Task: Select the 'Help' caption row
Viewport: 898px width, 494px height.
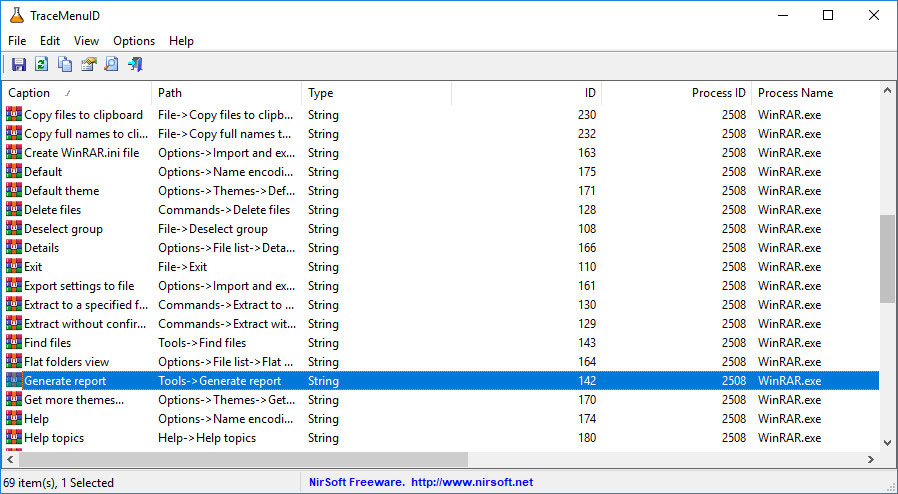Action: coord(37,419)
